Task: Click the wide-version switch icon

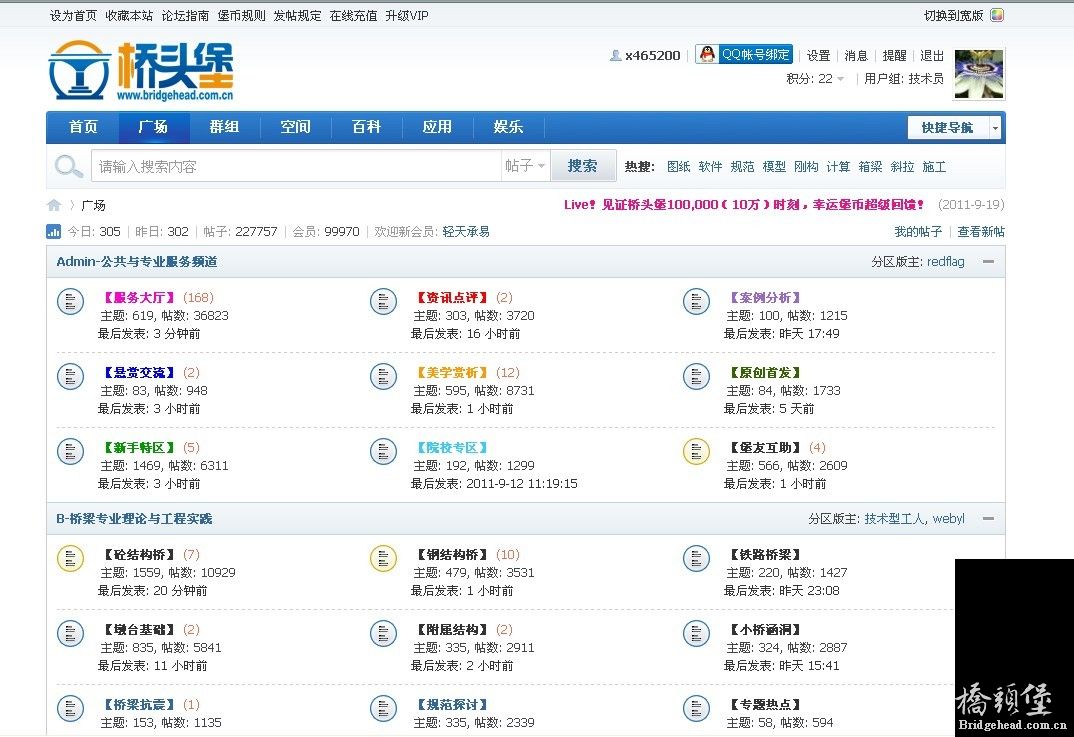Action: 997,15
